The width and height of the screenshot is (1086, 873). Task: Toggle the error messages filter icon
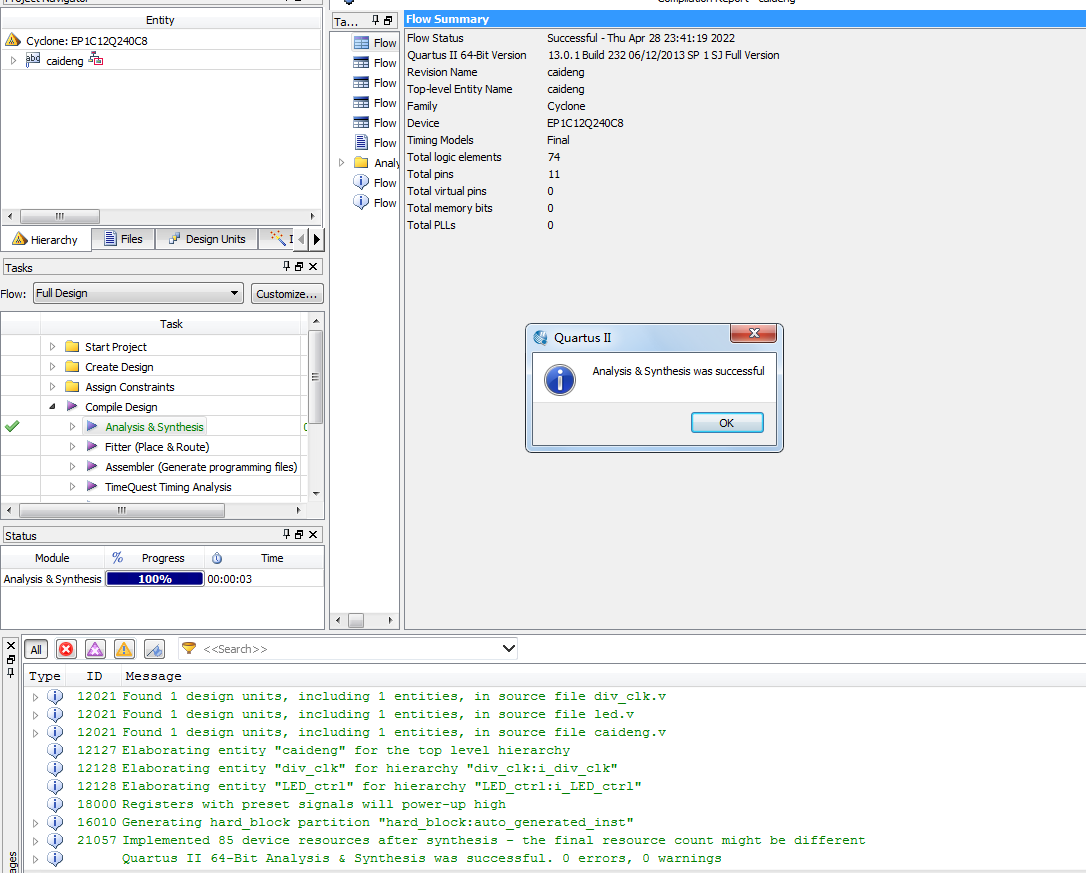pos(66,649)
